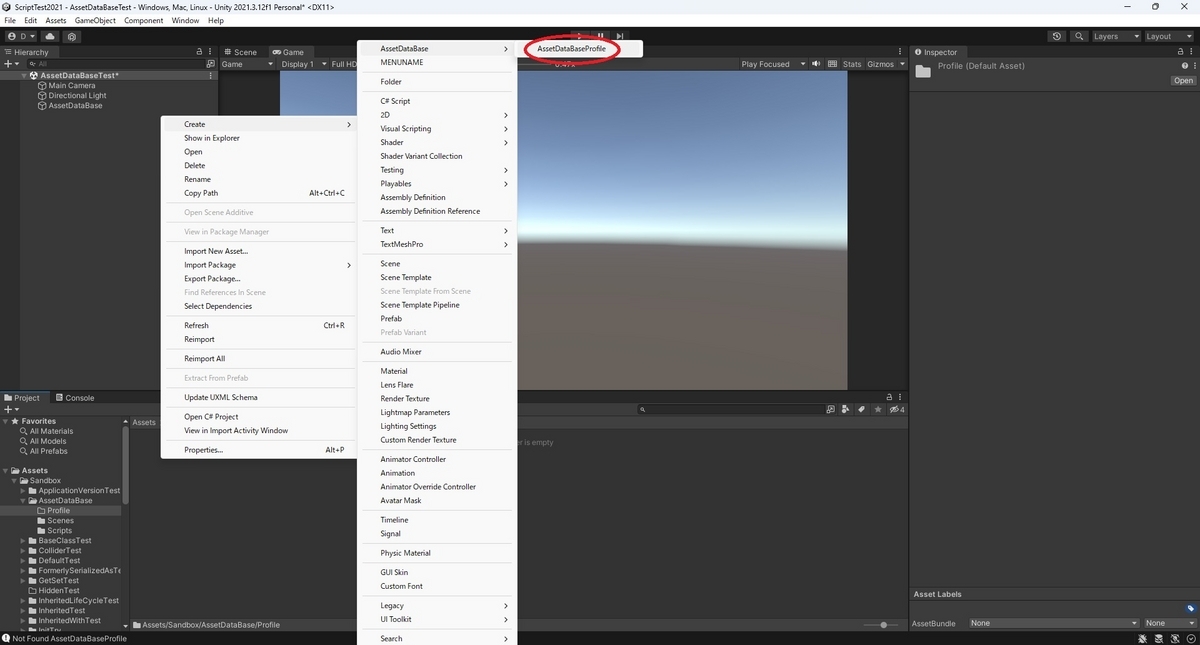Click the search-by-label tag icon

click(862, 409)
